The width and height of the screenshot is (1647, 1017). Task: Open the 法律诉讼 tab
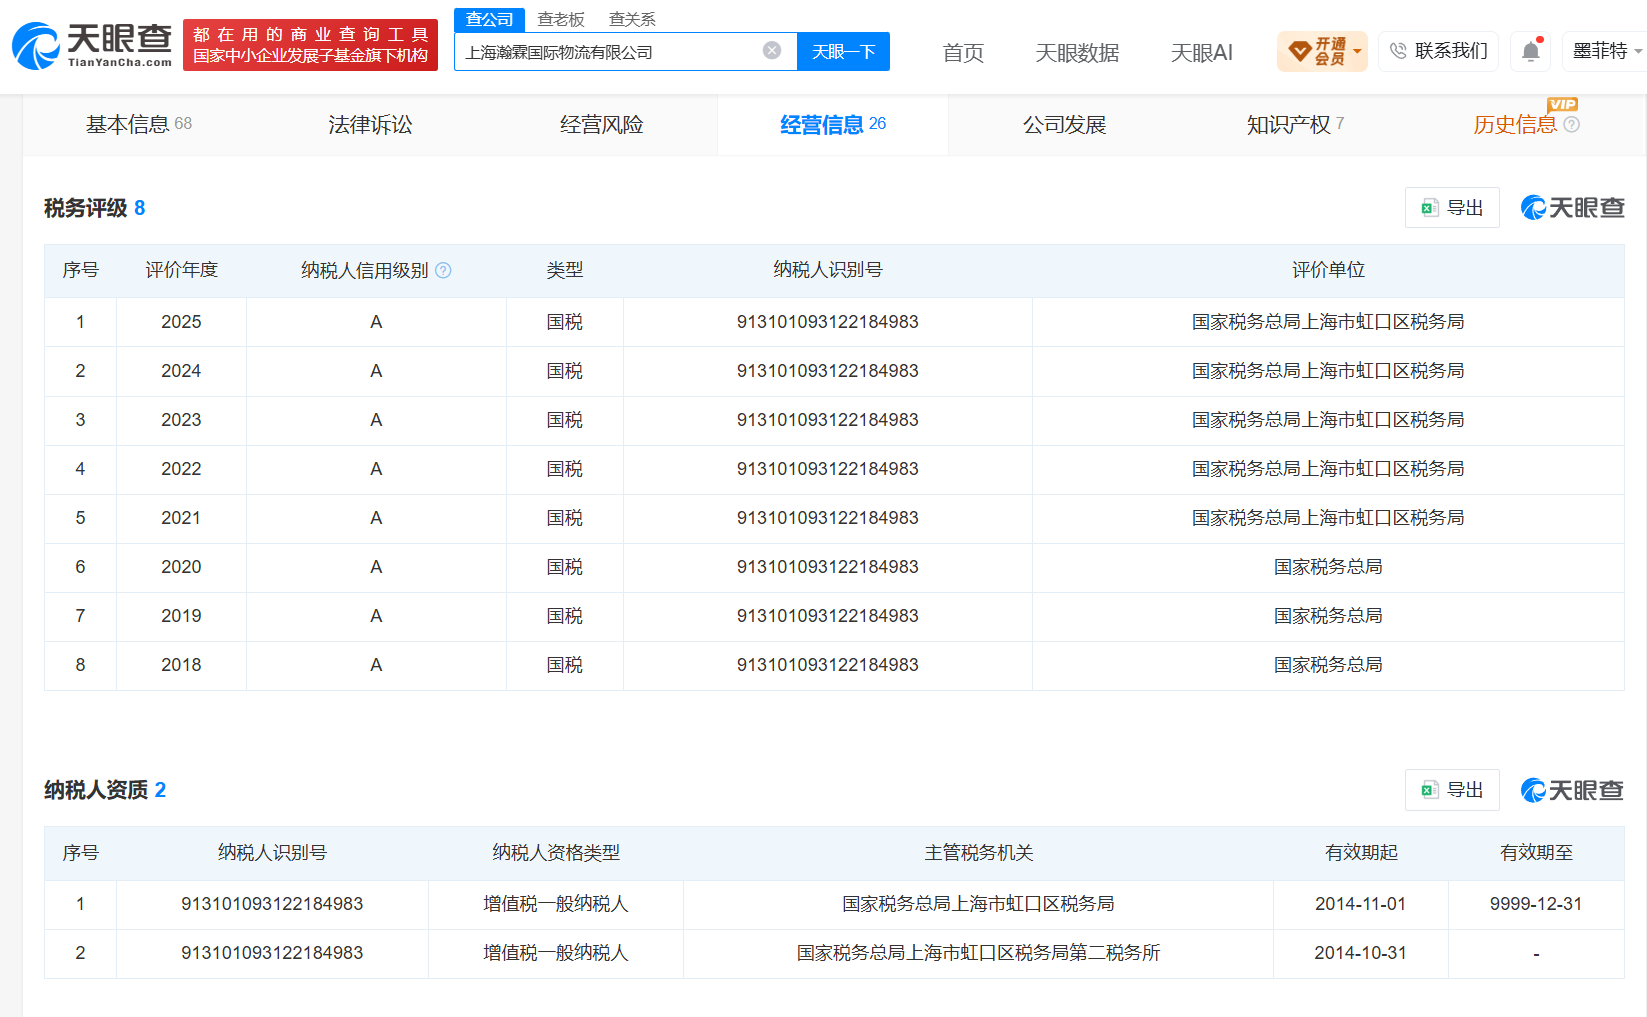[x=370, y=124]
